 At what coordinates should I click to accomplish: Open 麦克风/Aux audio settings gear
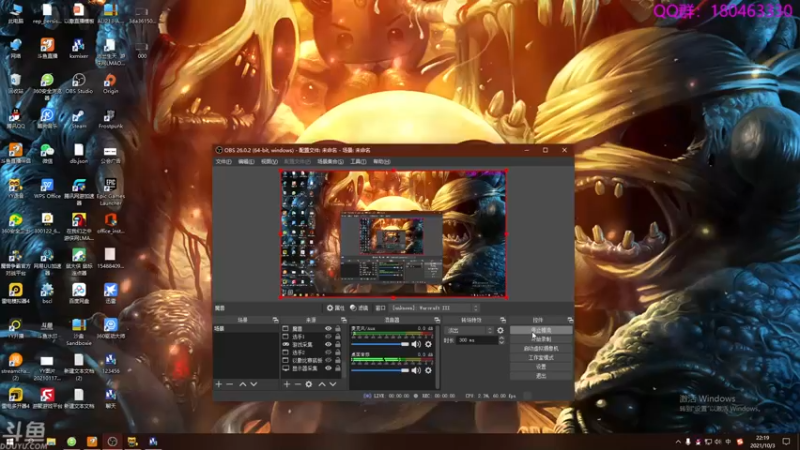[428, 344]
